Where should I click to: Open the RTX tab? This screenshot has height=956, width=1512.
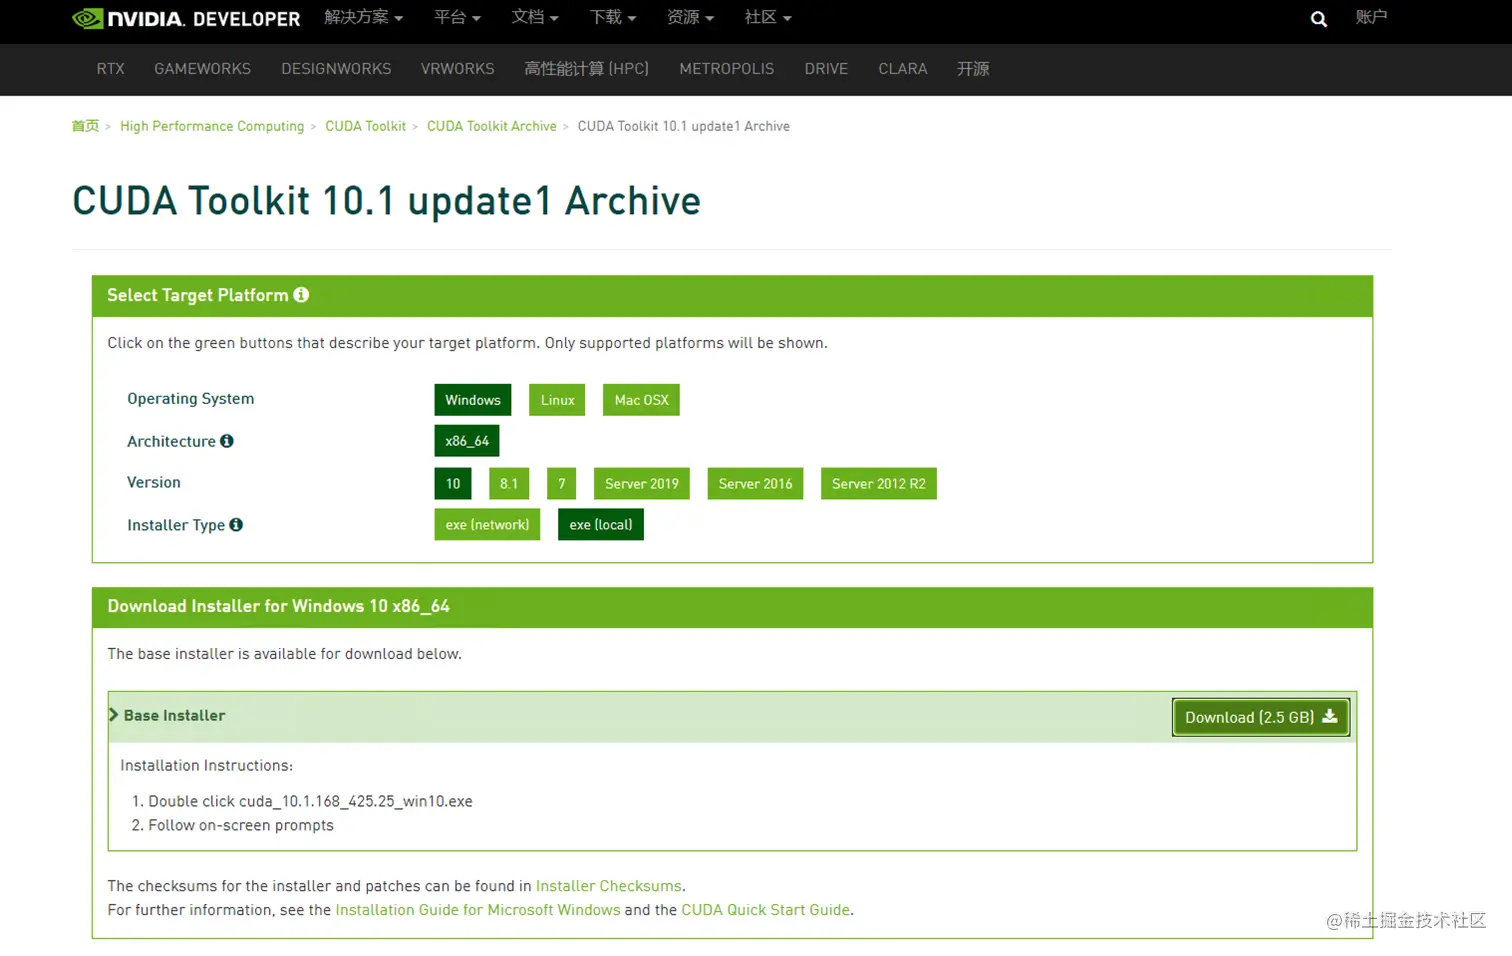click(110, 69)
